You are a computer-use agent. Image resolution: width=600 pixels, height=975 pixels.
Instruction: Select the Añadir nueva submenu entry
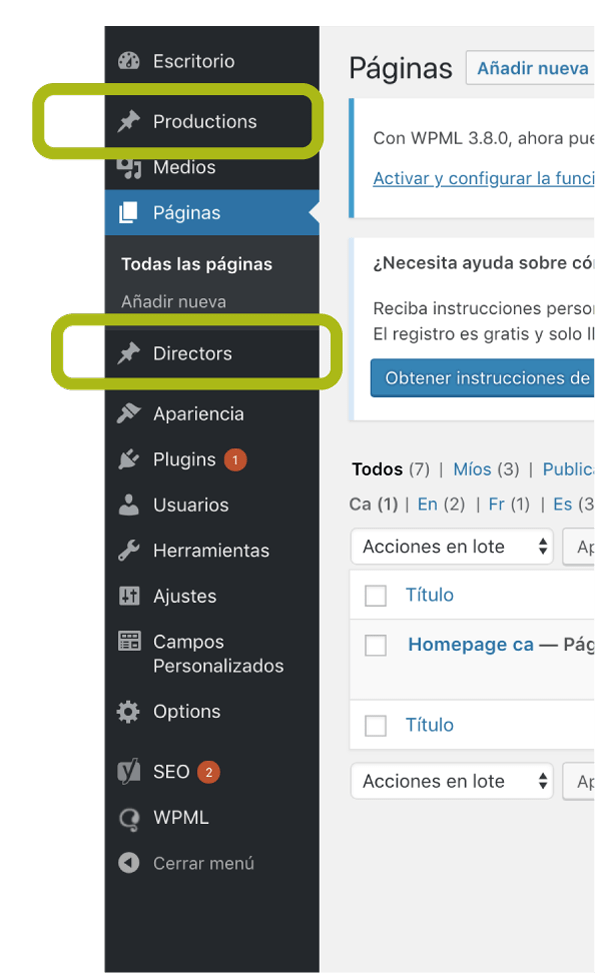tap(173, 302)
